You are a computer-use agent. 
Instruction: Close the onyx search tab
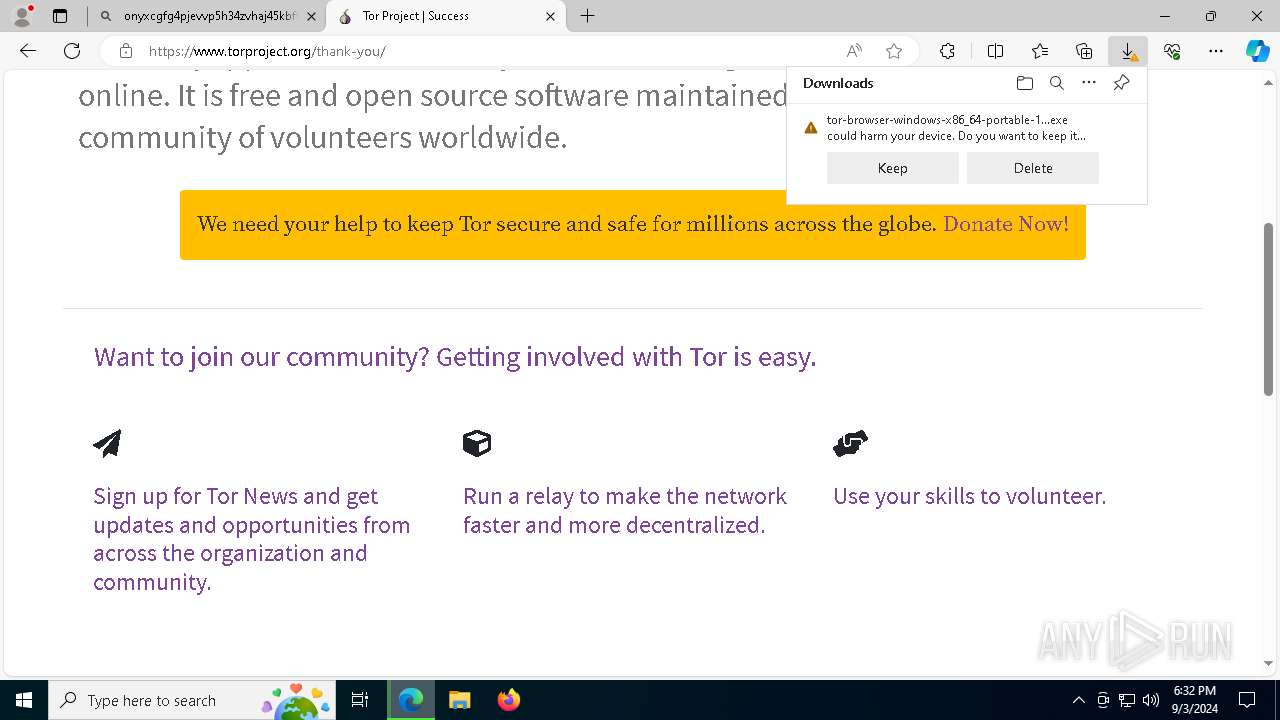tap(311, 16)
